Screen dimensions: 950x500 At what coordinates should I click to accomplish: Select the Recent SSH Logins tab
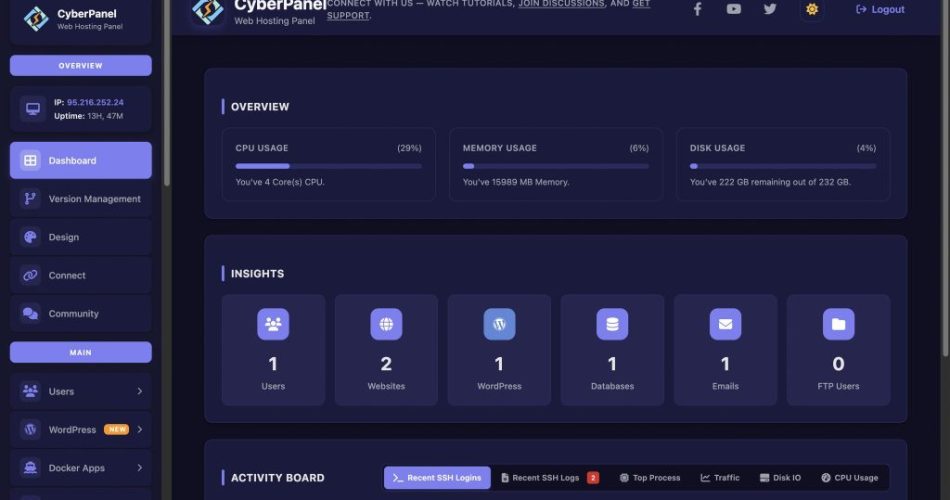[x=437, y=478]
